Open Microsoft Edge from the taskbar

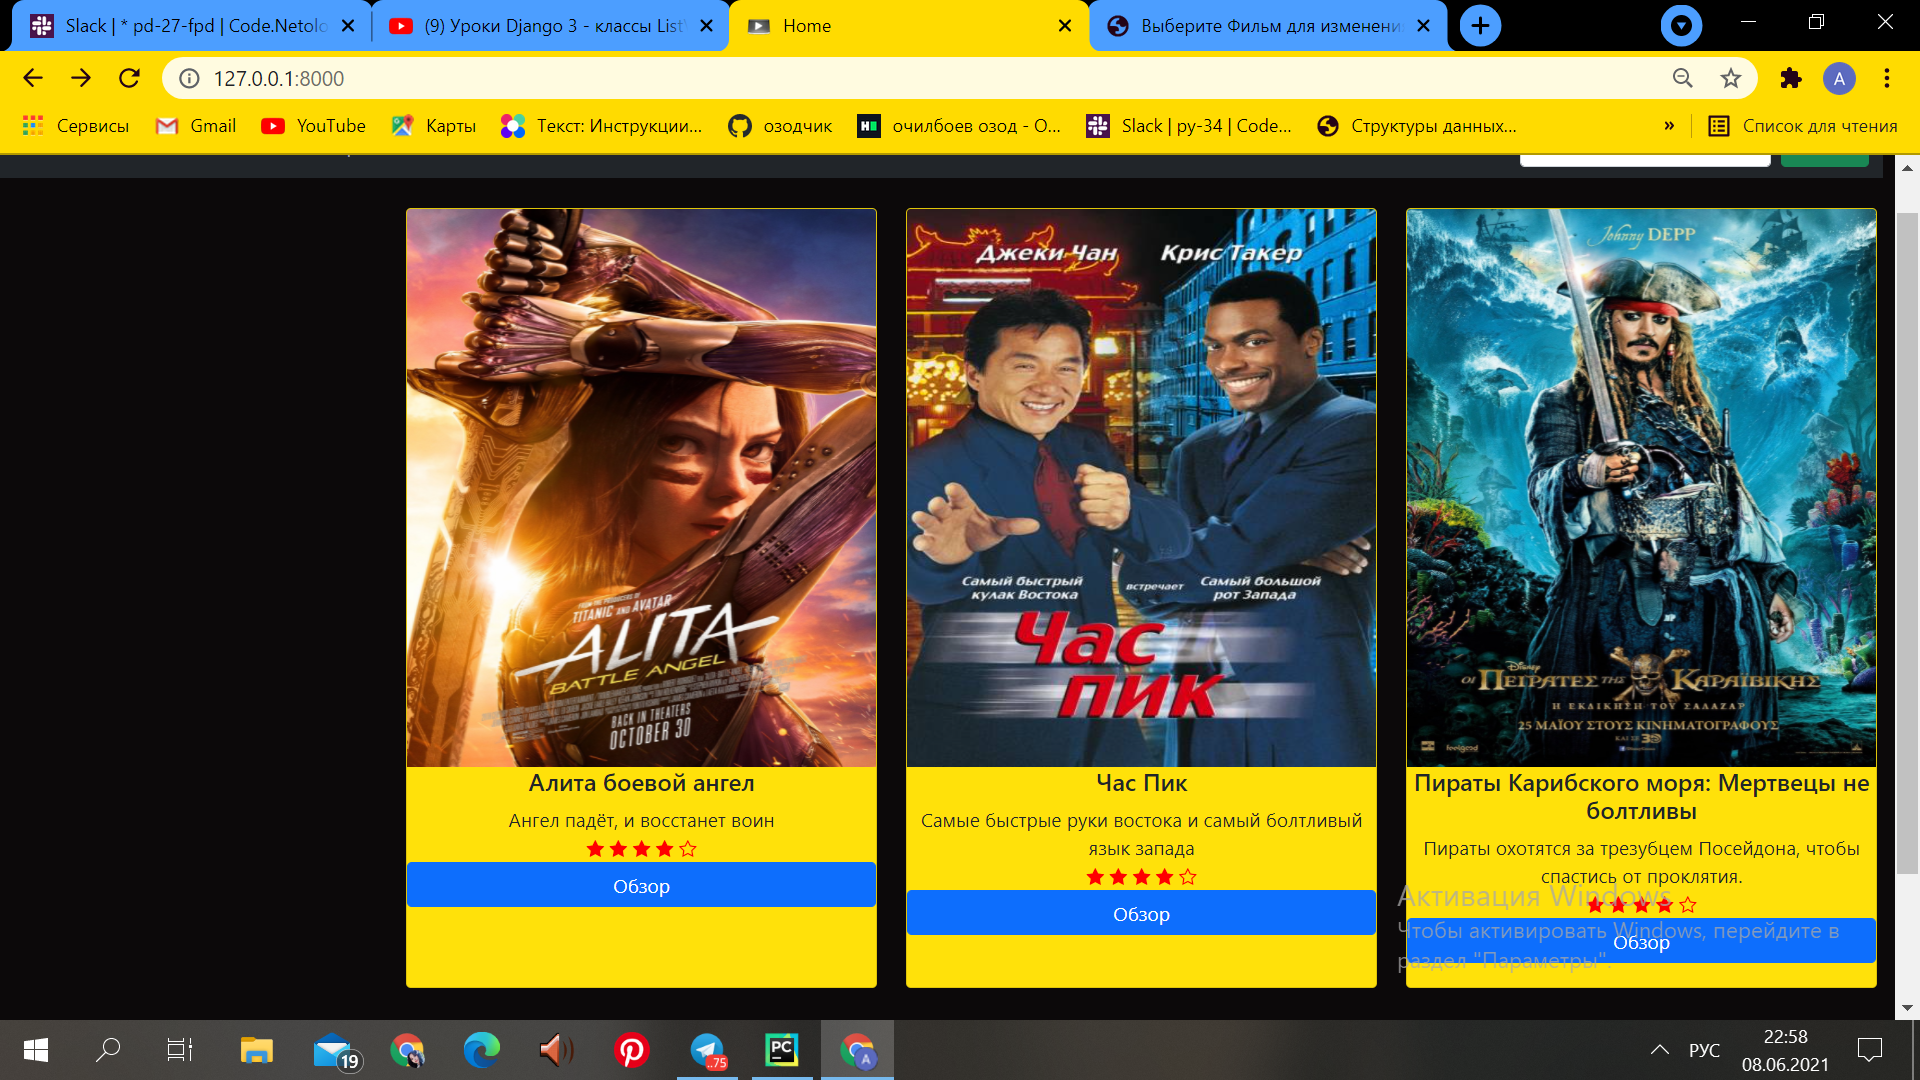tap(481, 1050)
